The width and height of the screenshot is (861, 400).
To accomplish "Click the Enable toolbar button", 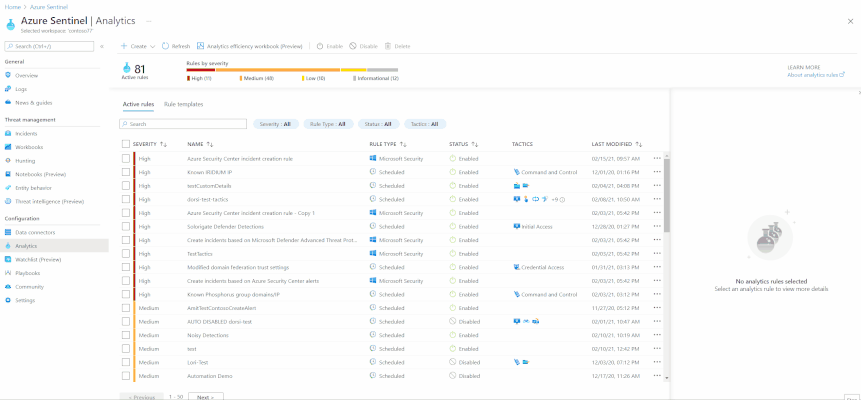I will pos(329,47).
